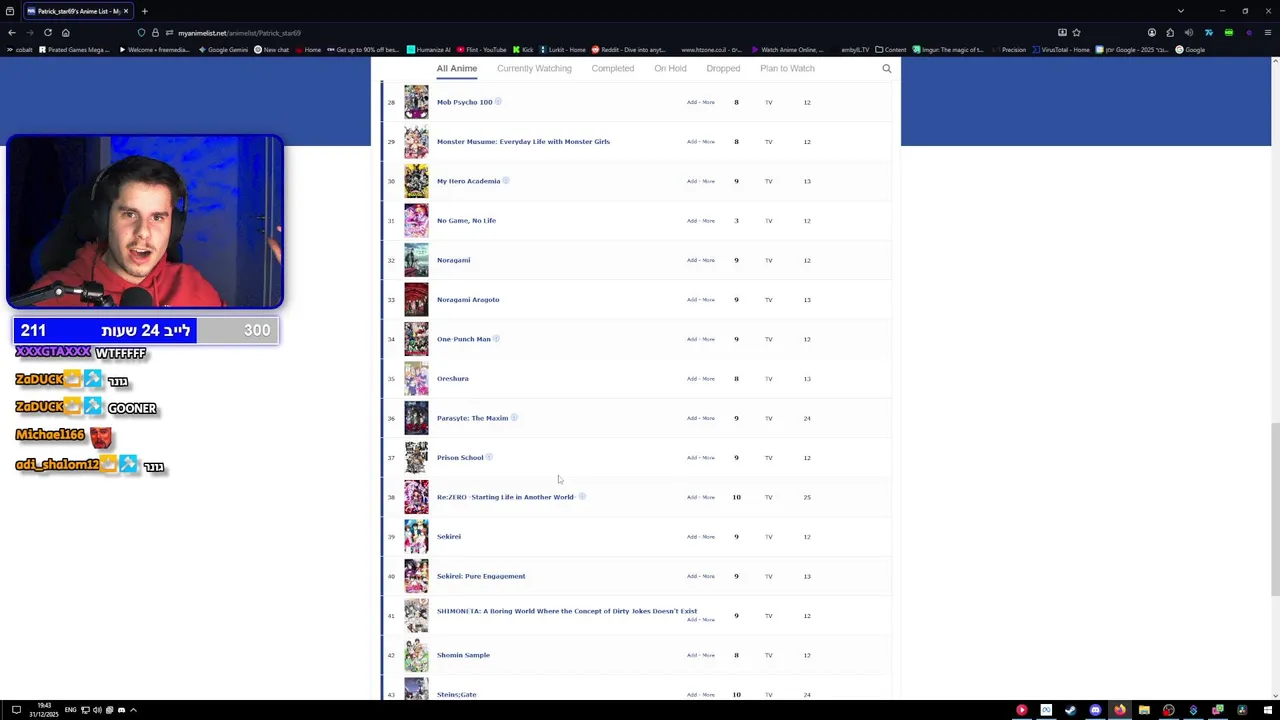
Task: Switch to the On Hold tab
Action: (670, 69)
